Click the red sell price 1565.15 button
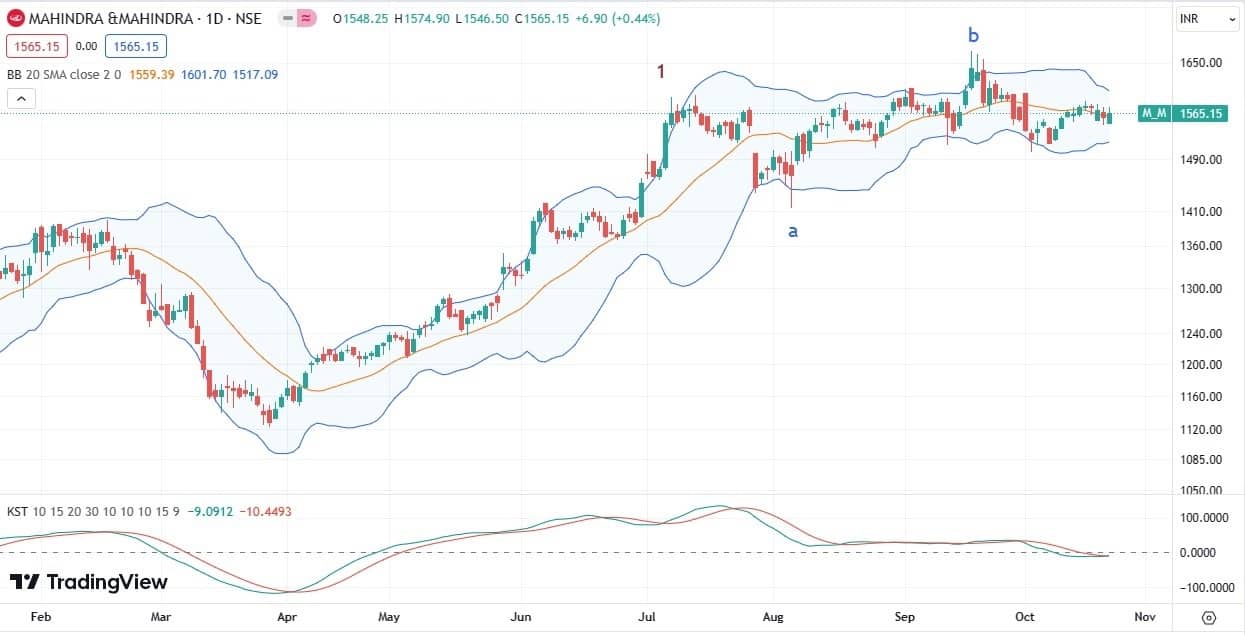 (36, 46)
